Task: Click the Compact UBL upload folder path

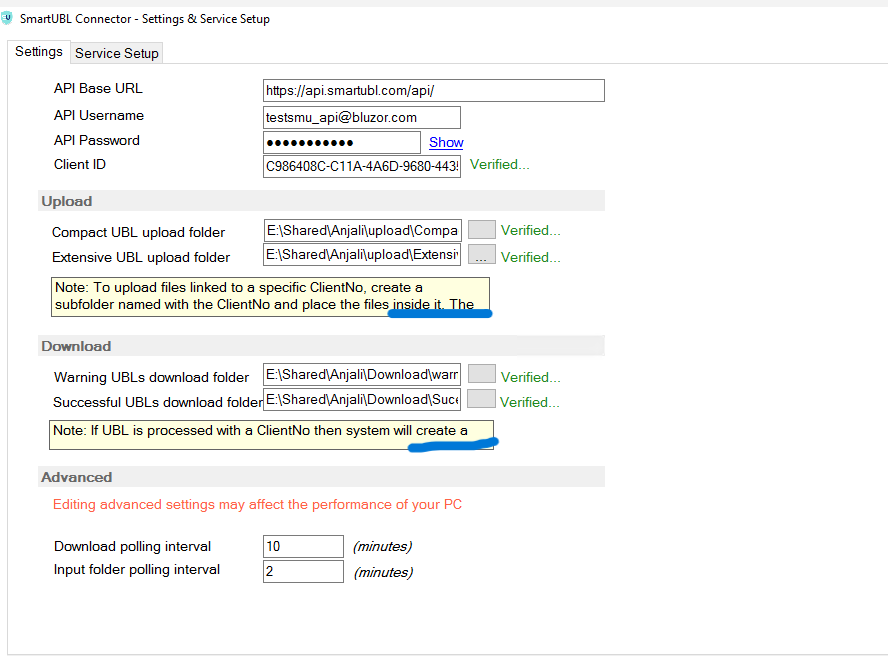Action: pos(362,231)
